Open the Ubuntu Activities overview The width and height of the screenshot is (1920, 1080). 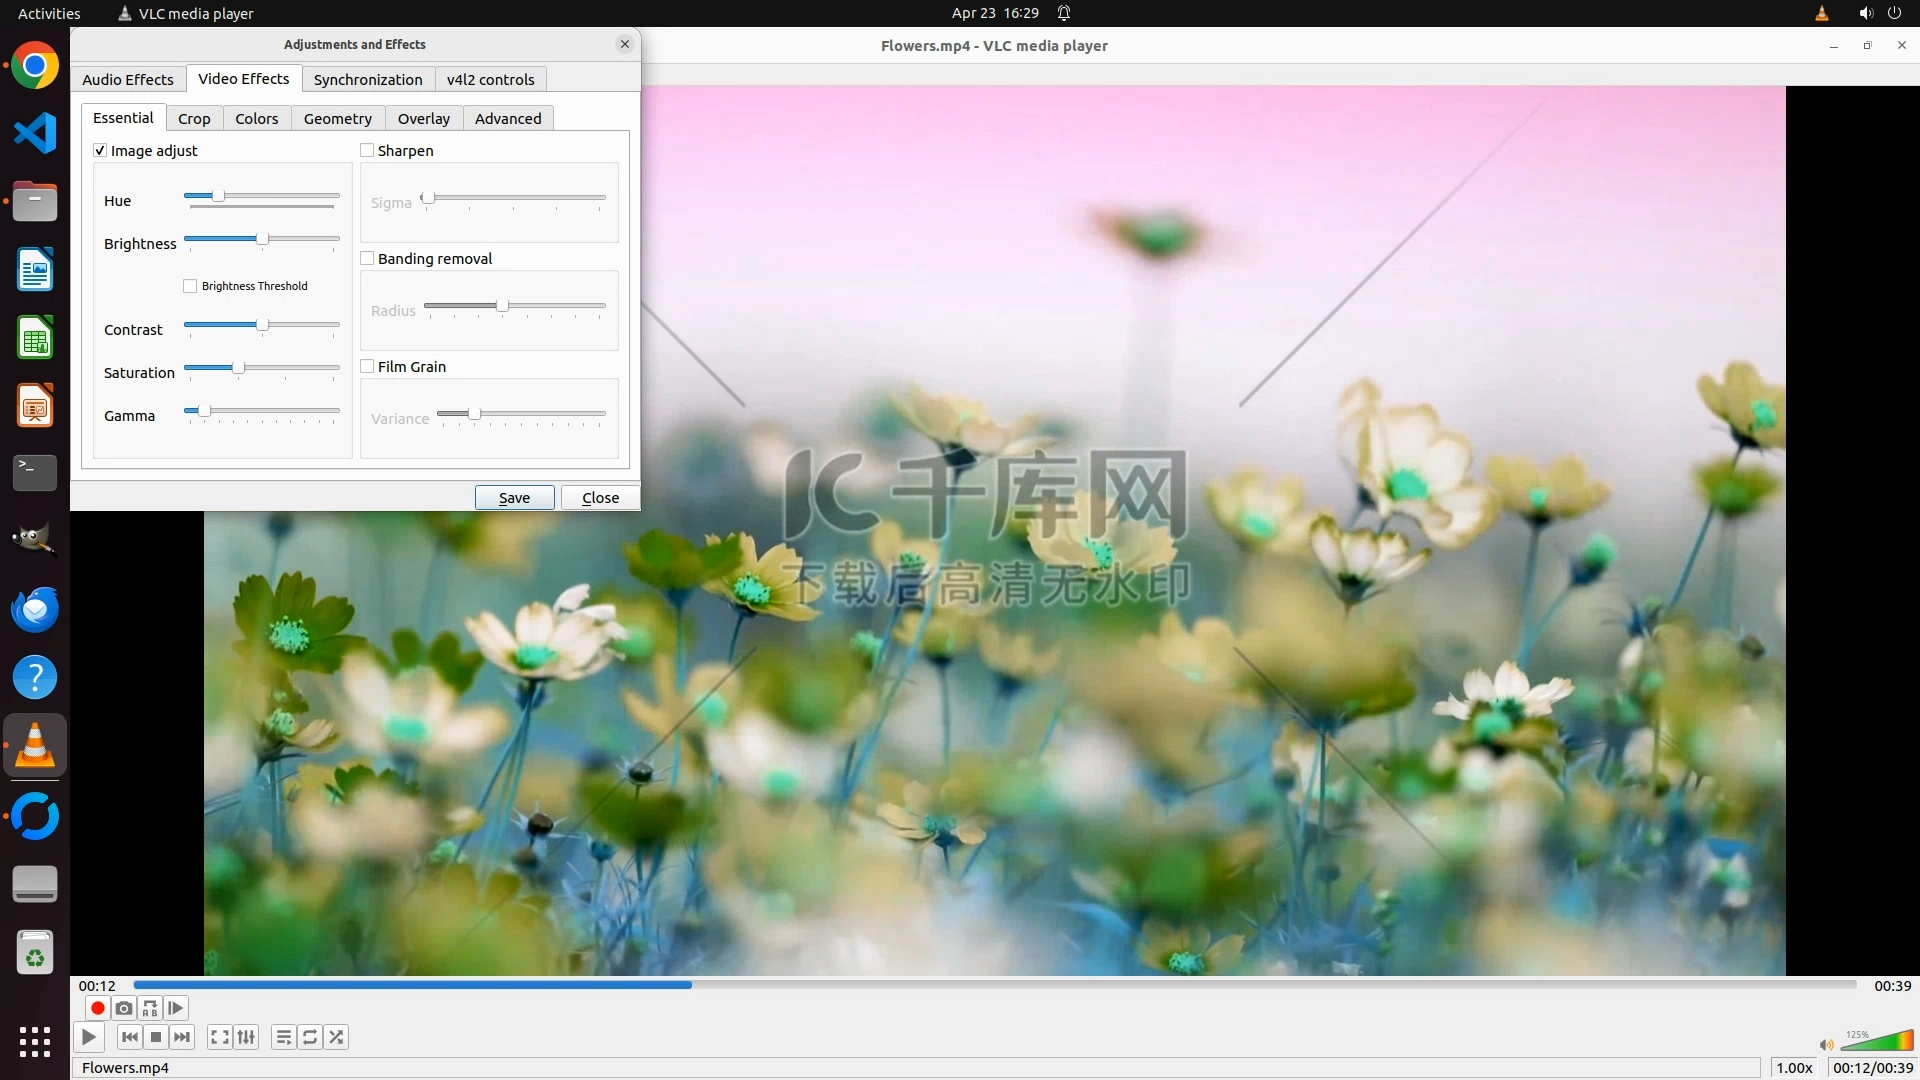(x=49, y=13)
